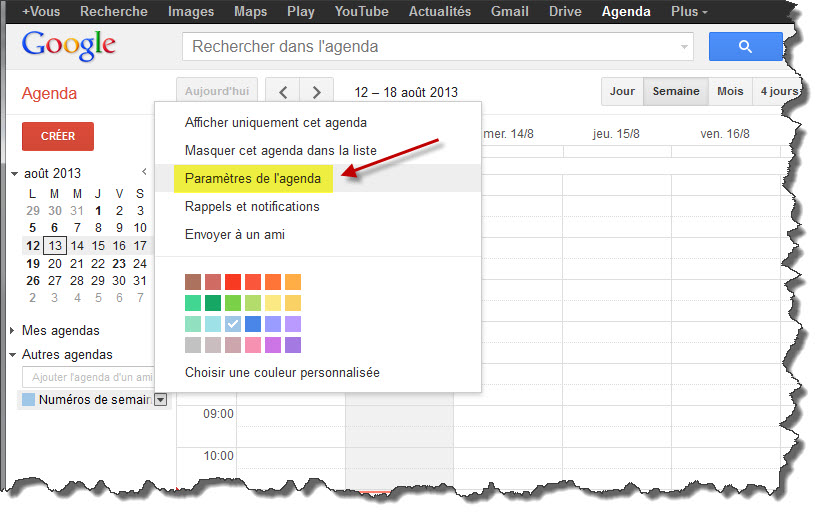Screen dimensions: 826x520
Task: Click Rechercher dans l'agenda search field
Action: coord(438,46)
